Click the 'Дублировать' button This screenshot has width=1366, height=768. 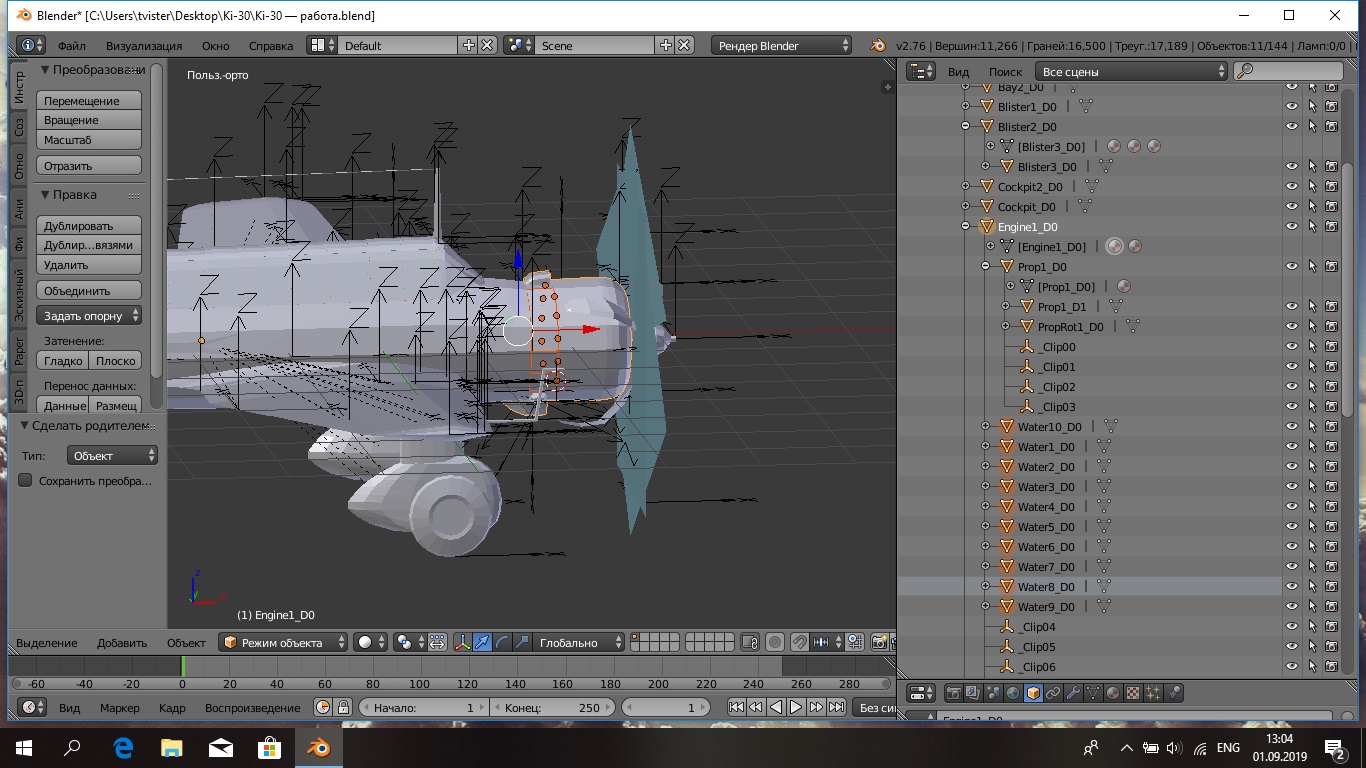pyautogui.click(x=89, y=226)
